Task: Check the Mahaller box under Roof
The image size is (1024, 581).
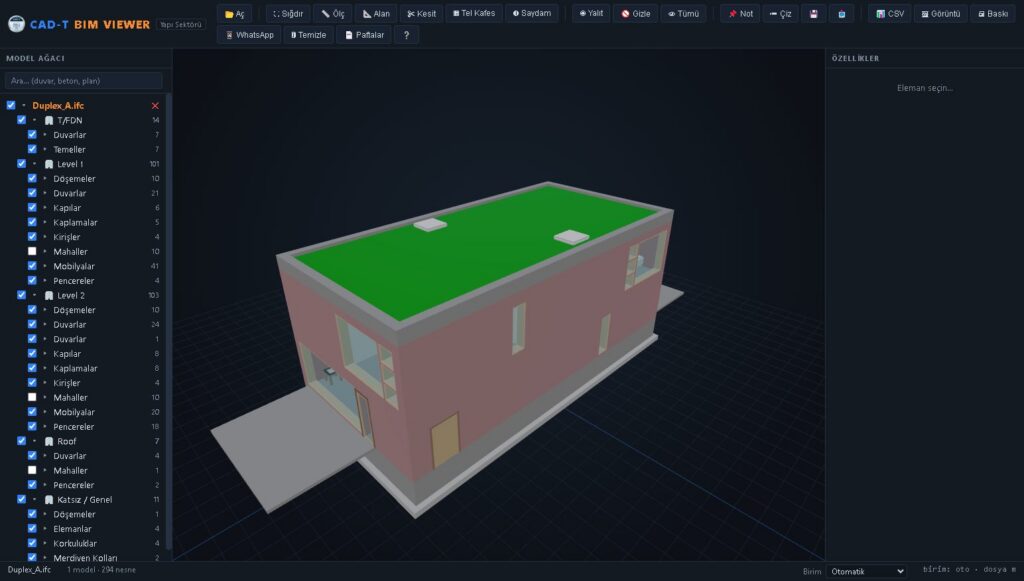Action: pos(32,470)
